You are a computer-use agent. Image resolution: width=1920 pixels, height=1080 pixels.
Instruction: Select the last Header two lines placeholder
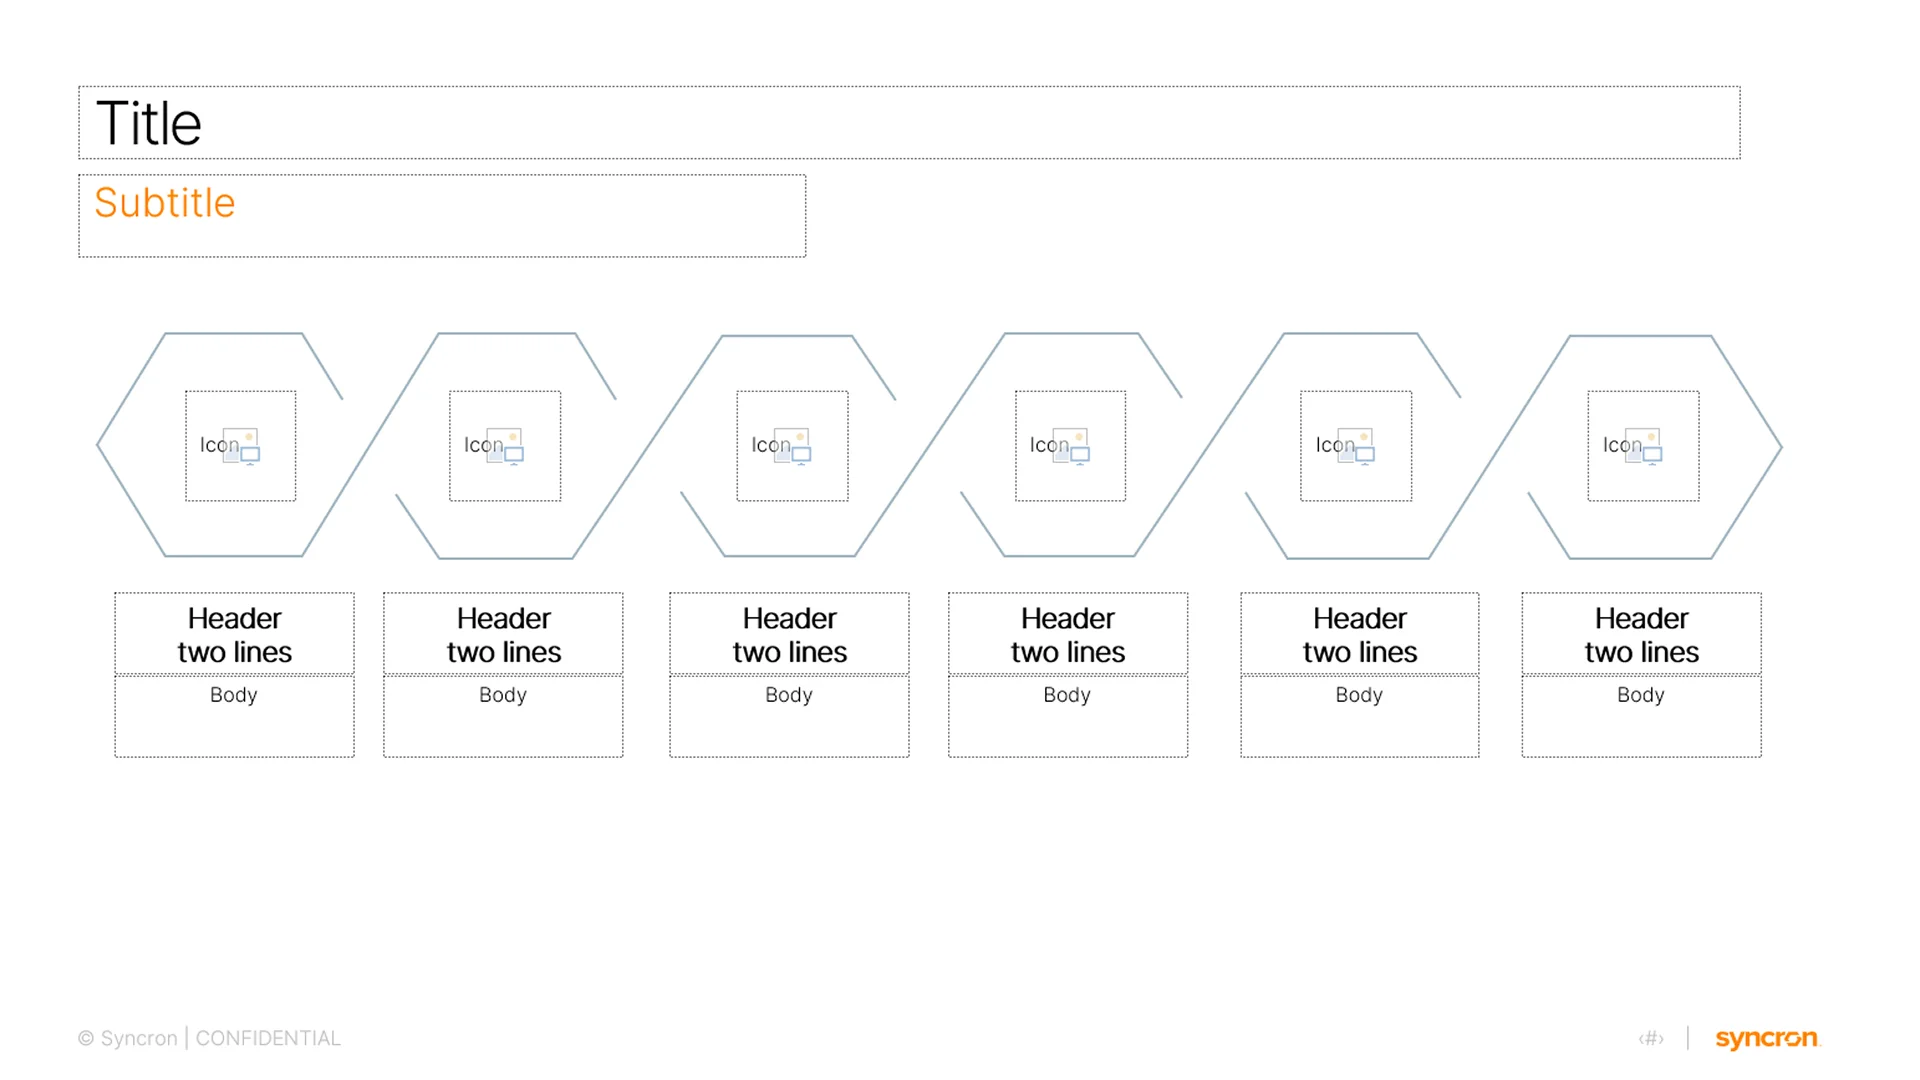1640,634
